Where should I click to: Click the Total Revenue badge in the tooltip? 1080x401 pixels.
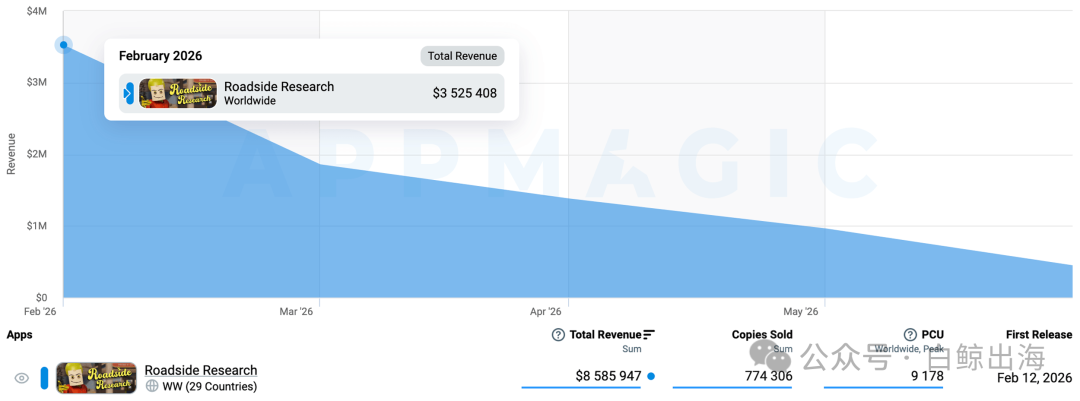(x=463, y=56)
